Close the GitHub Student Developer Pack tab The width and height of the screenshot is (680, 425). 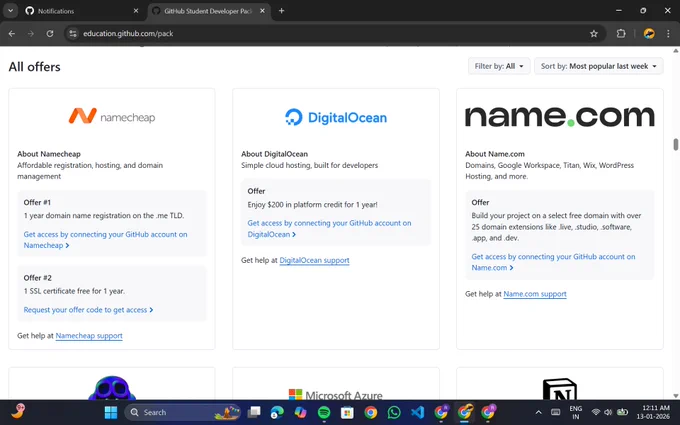(x=262, y=11)
